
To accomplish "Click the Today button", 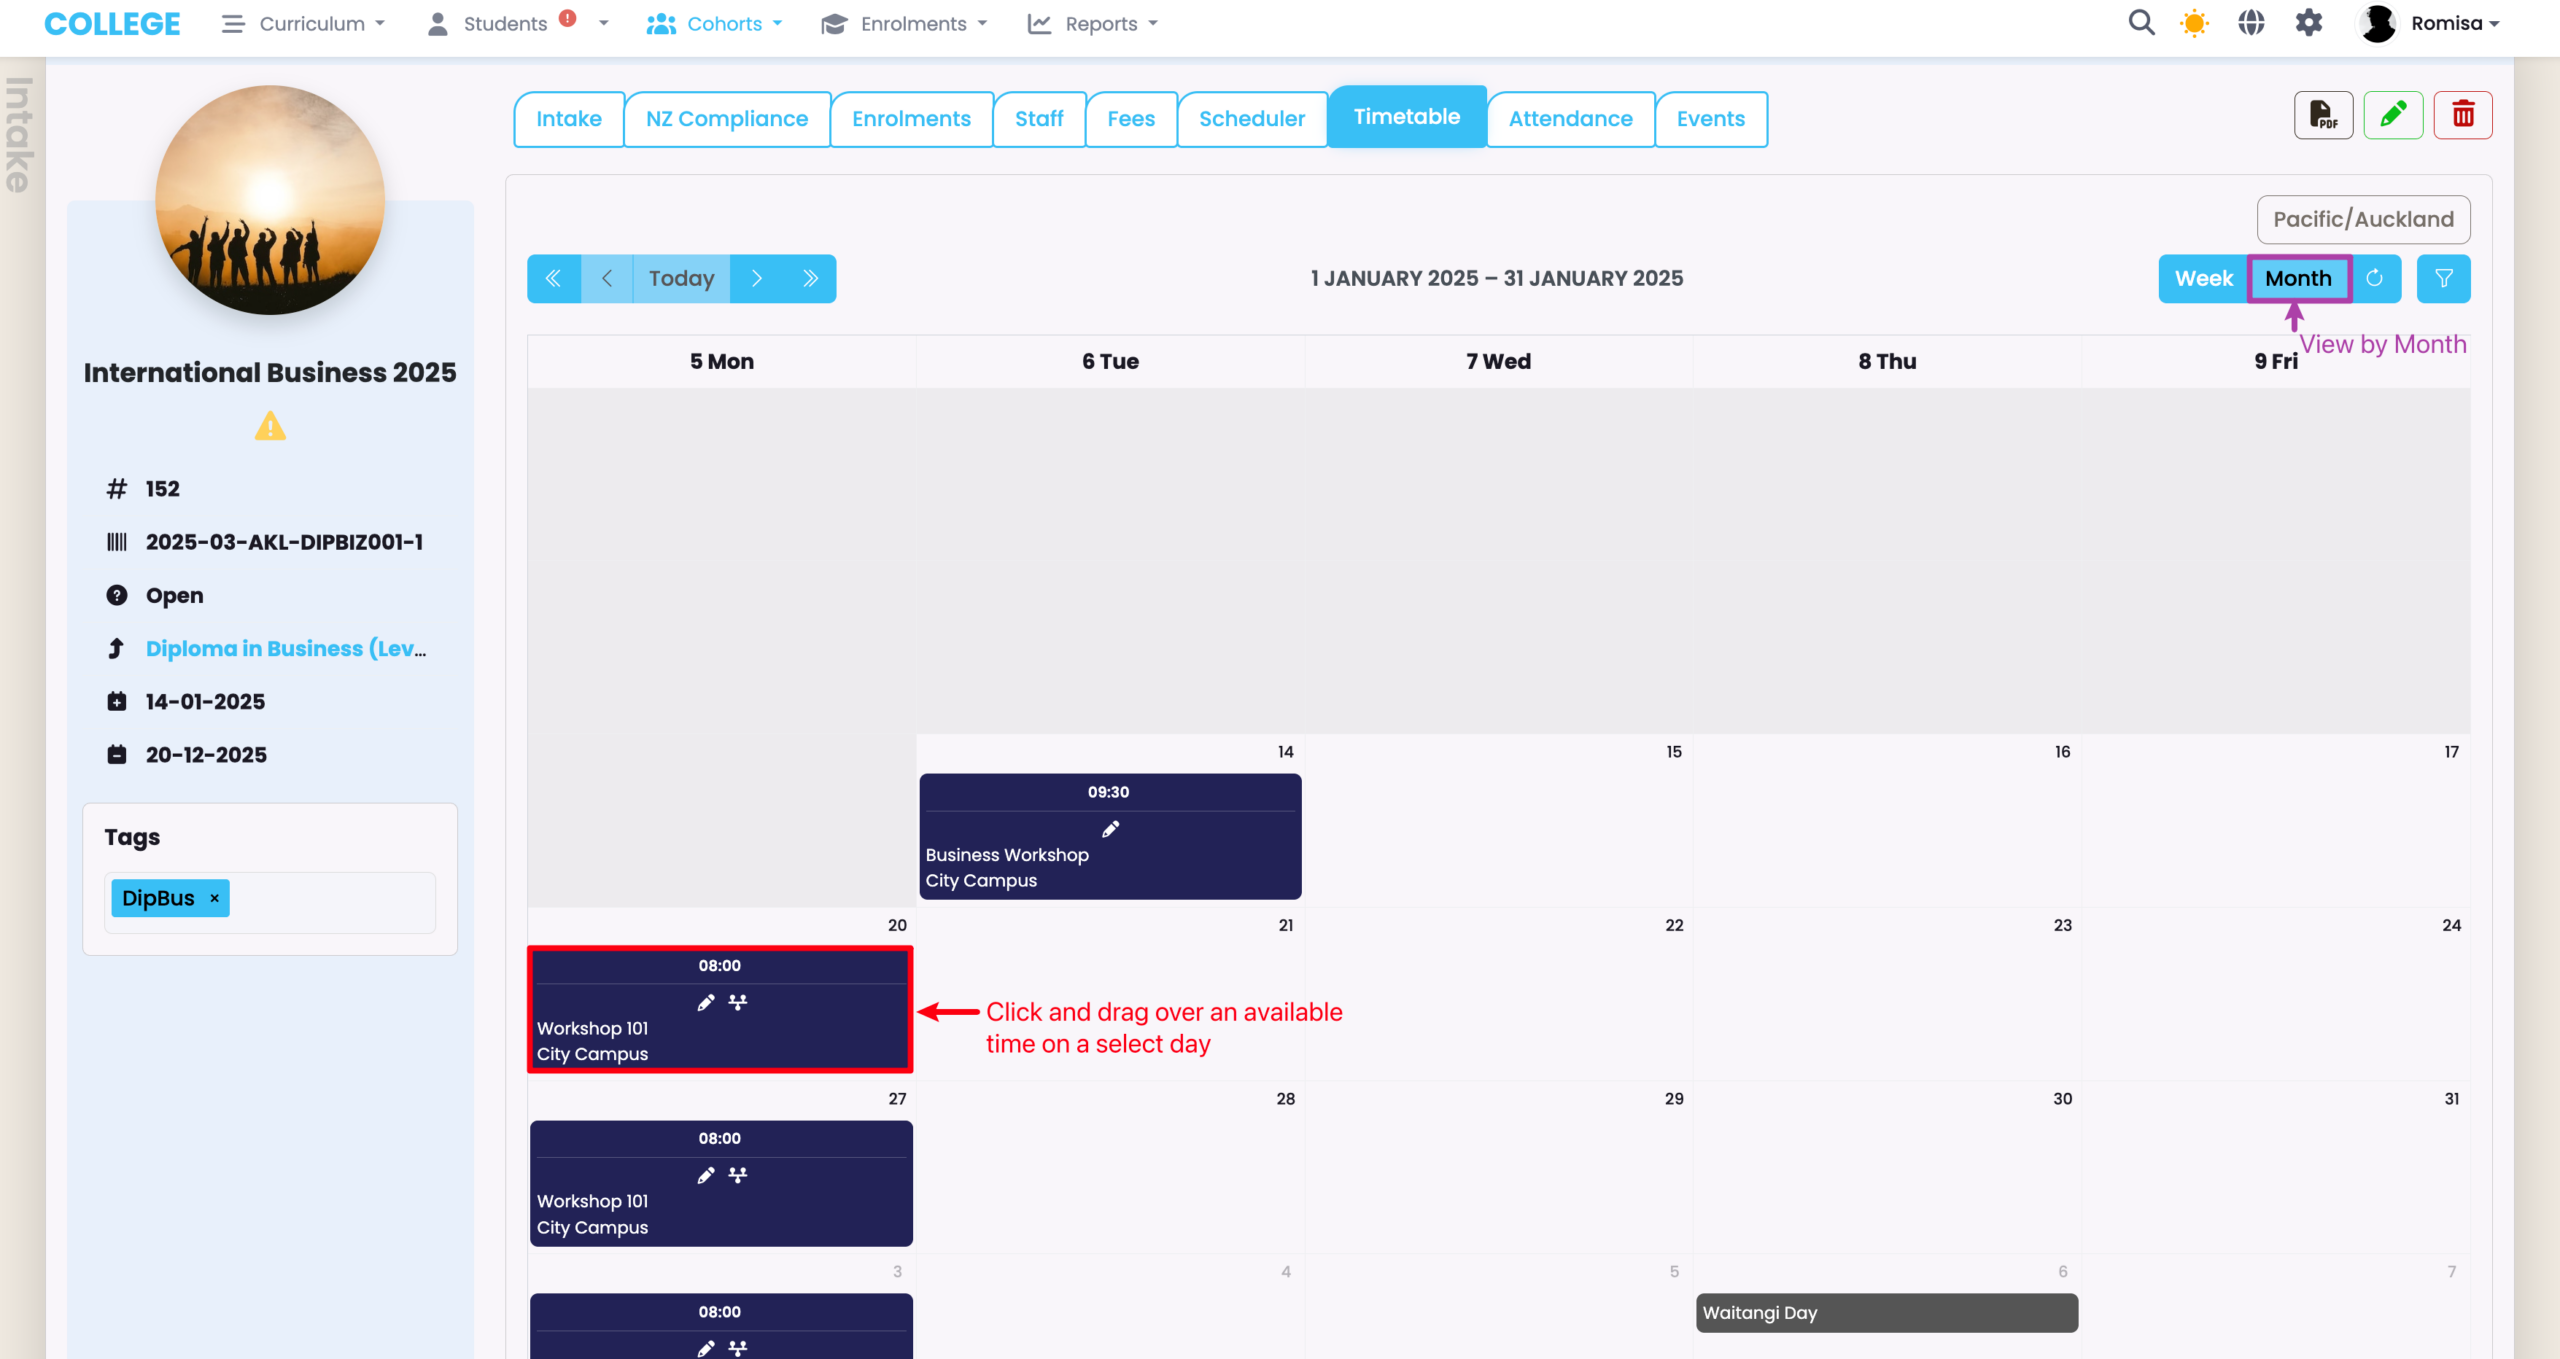I will (x=681, y=279).
